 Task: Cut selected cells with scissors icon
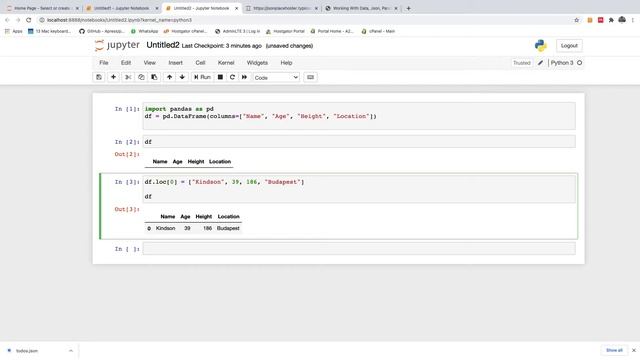click(x=128, y=77)
